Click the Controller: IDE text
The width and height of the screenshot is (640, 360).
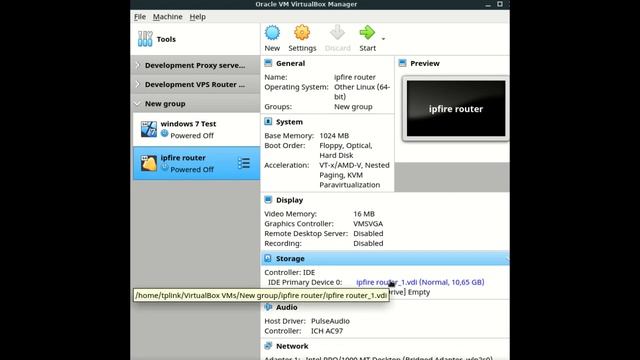point(289,272)
